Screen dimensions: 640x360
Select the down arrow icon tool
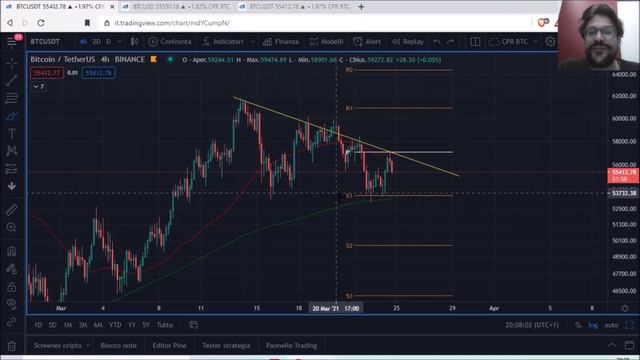pos(11,186)
